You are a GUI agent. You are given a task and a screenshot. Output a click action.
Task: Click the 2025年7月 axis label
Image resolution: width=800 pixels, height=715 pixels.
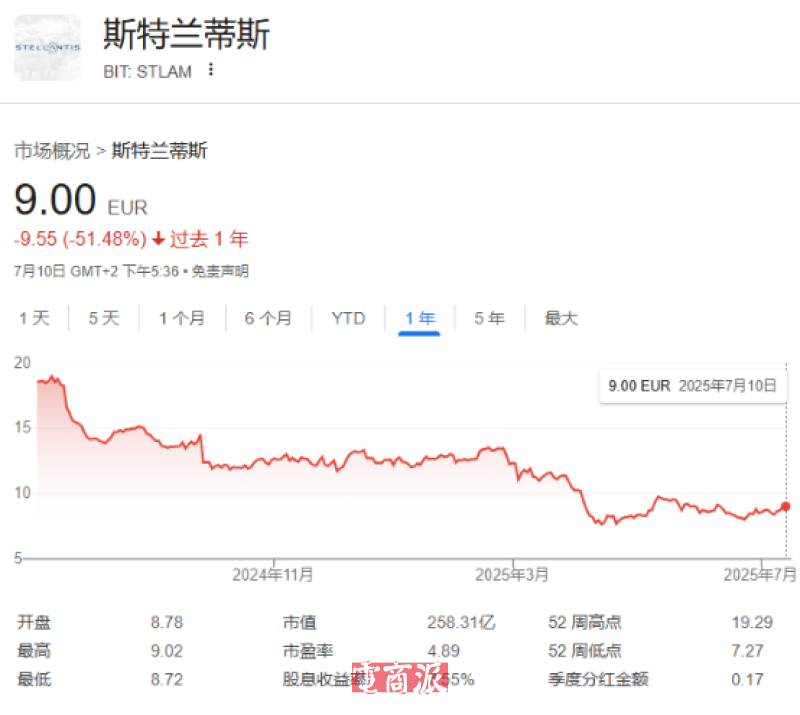760,575
